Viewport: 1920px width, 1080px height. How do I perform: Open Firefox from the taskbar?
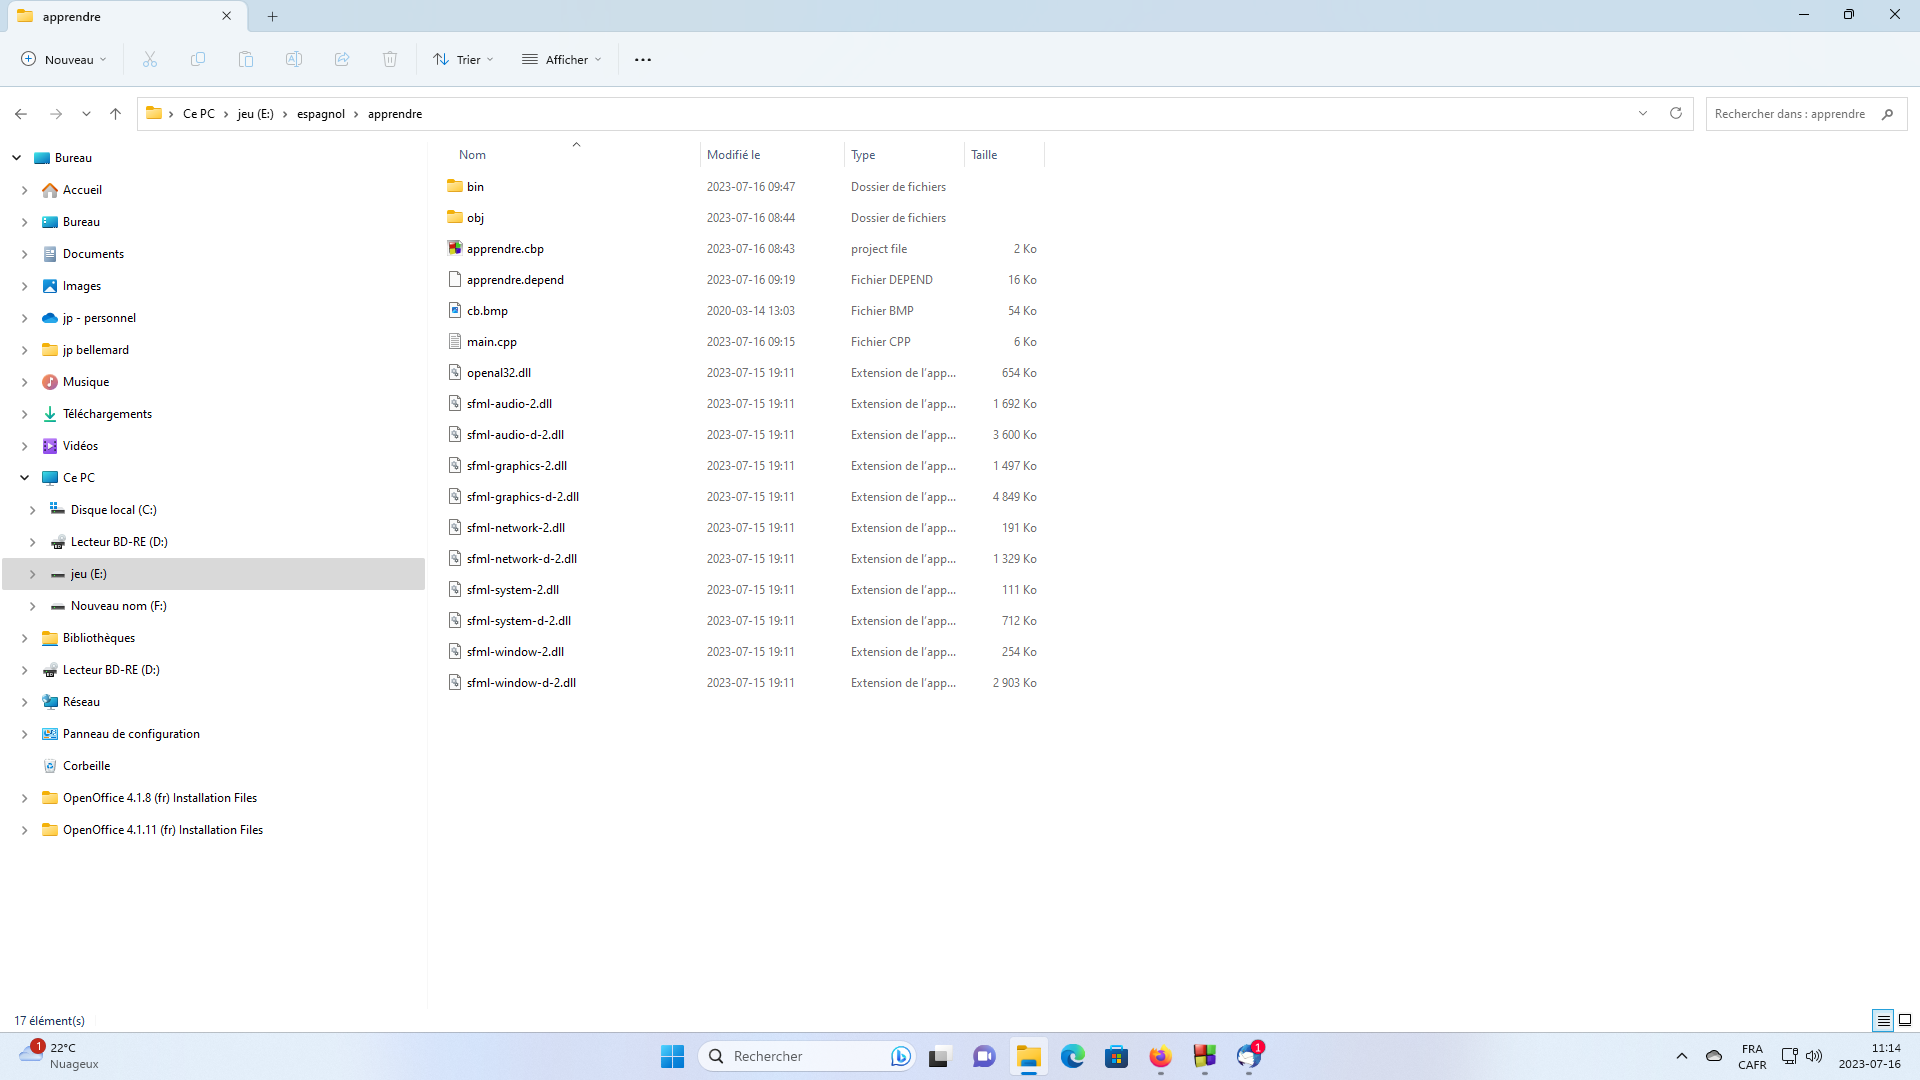click(1160, 1056)
